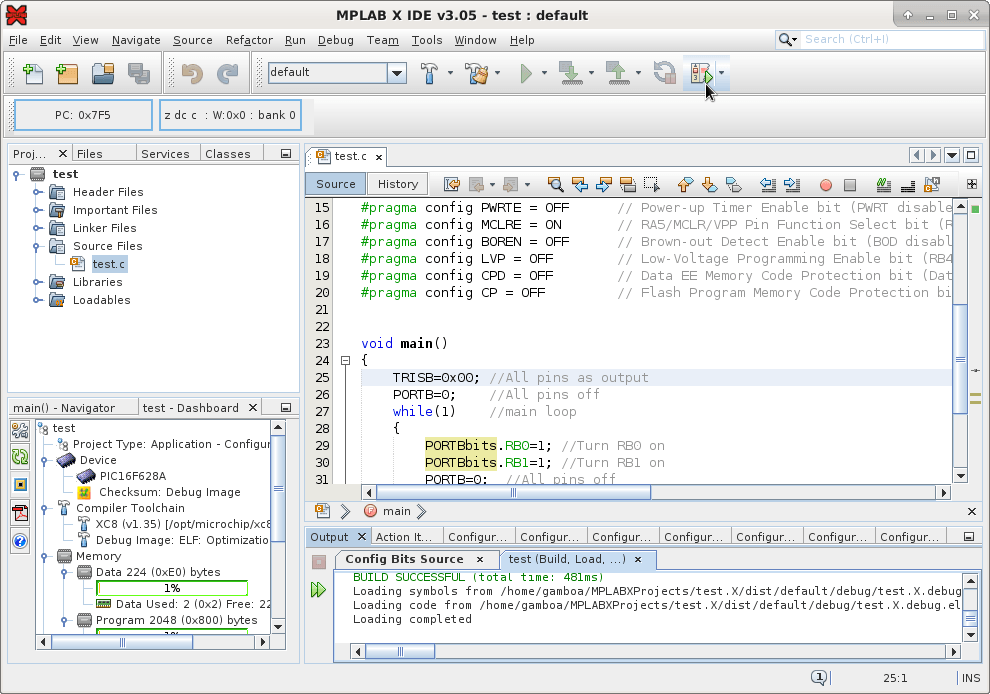The image size is (990, 694).
Task: Click the green Re-run arrows in Output
Action: click(318, 590)
